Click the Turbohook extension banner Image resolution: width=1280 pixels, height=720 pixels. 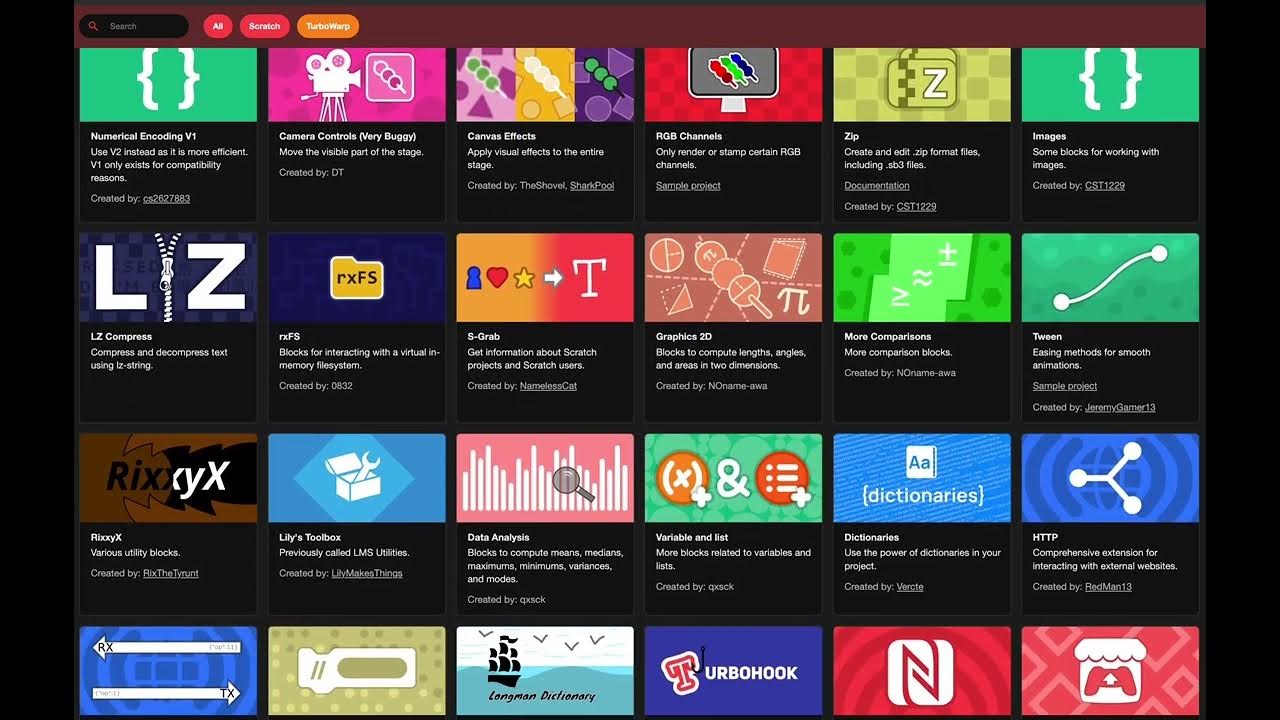(x=734, y=672)
